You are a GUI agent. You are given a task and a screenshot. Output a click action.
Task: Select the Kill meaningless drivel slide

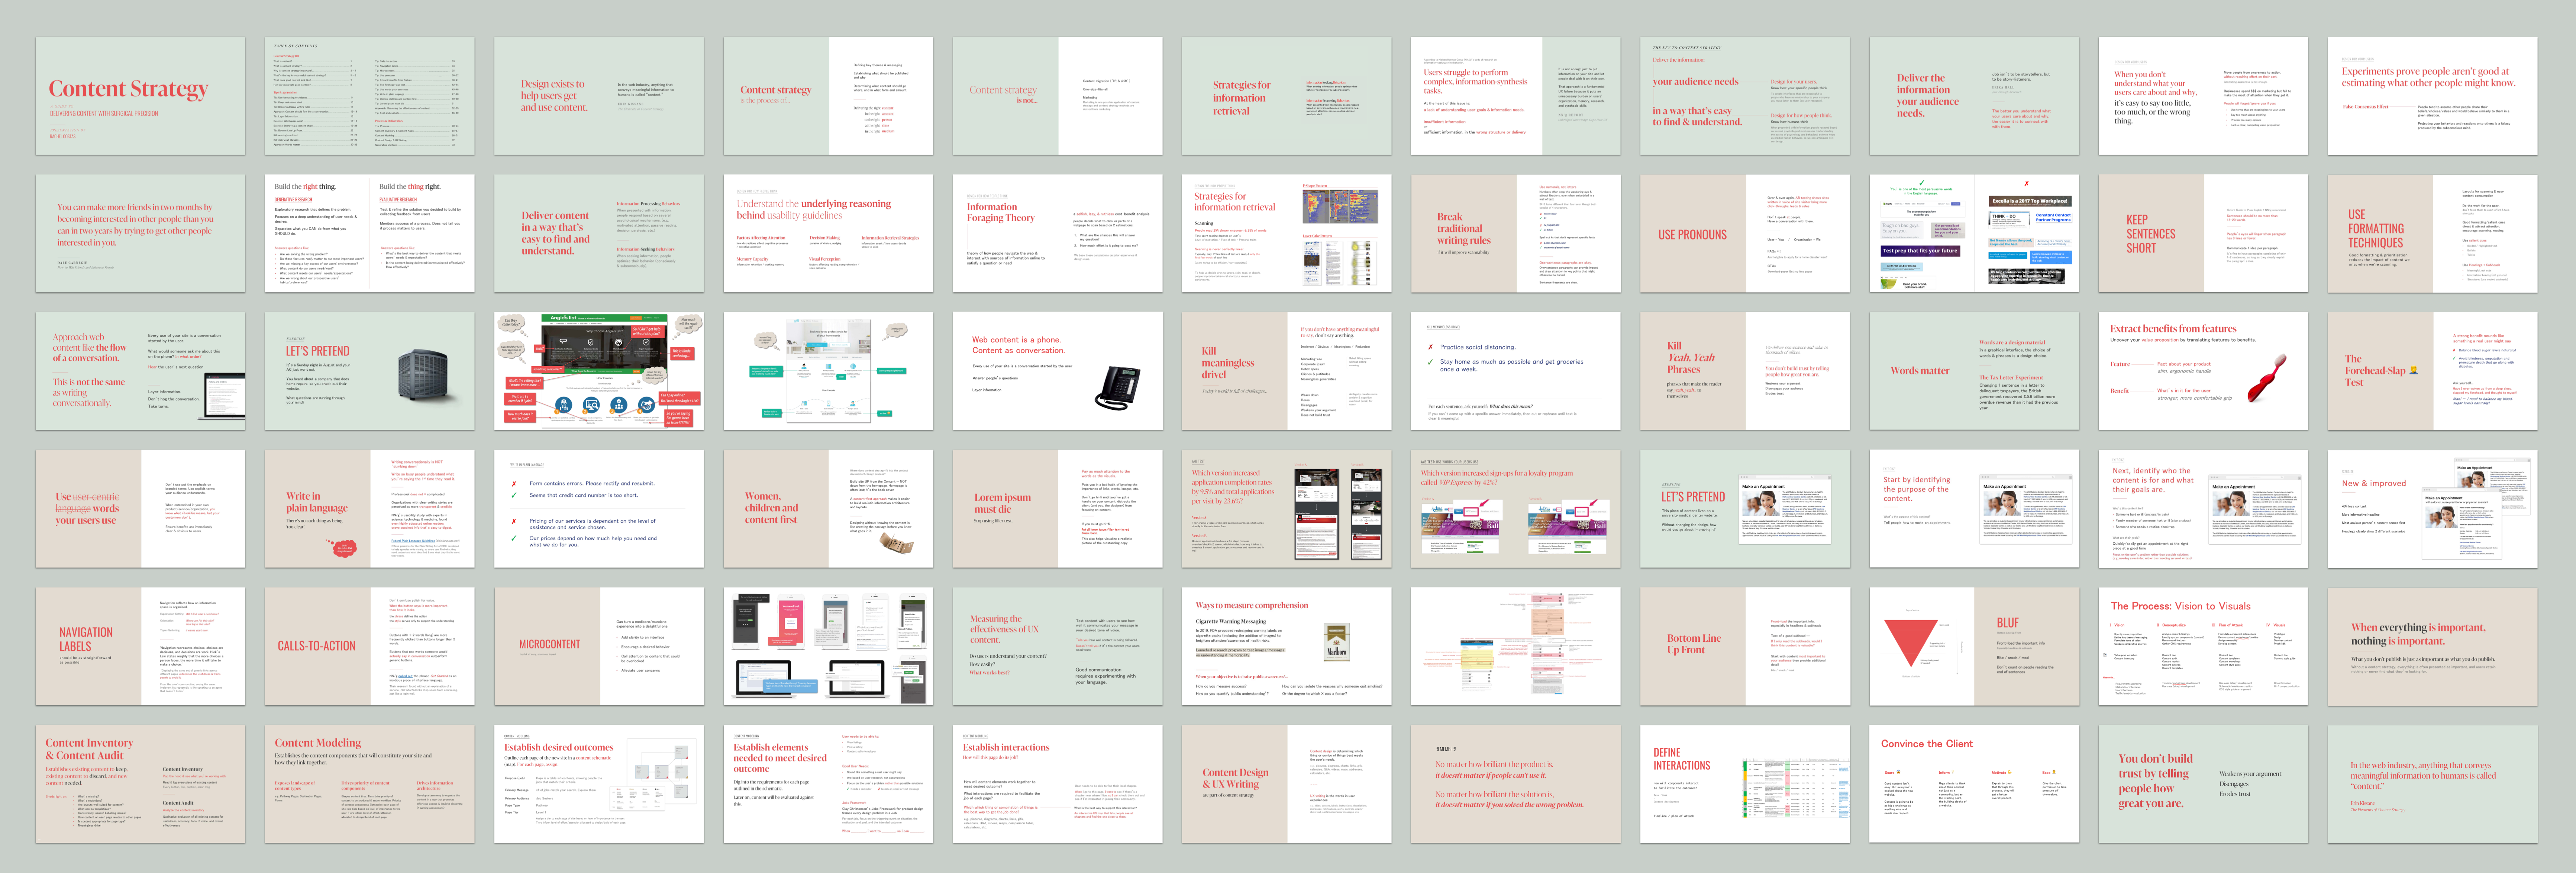coord(1286,371)
